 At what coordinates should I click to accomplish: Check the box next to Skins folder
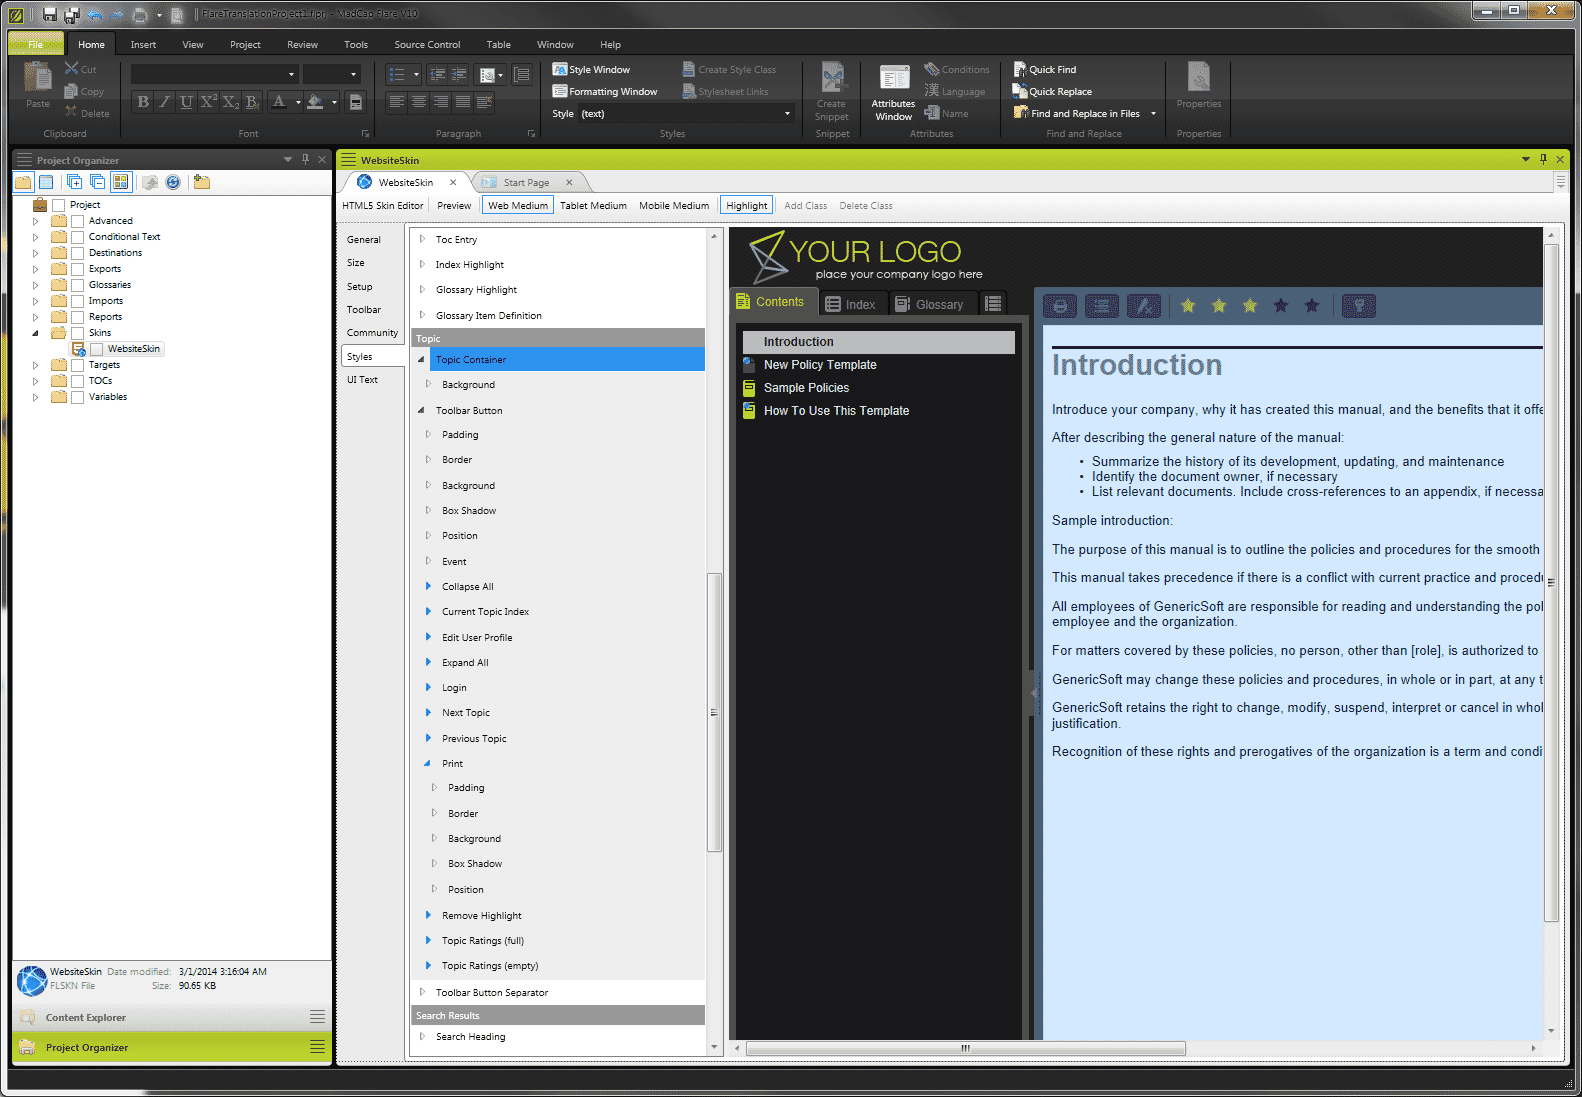[x=78, y=333]
